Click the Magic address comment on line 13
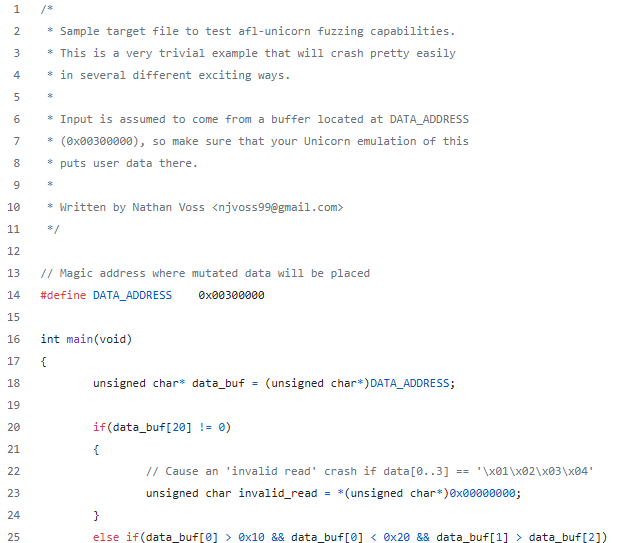This screenshot has width=644, height=543. tap(205, 273)
